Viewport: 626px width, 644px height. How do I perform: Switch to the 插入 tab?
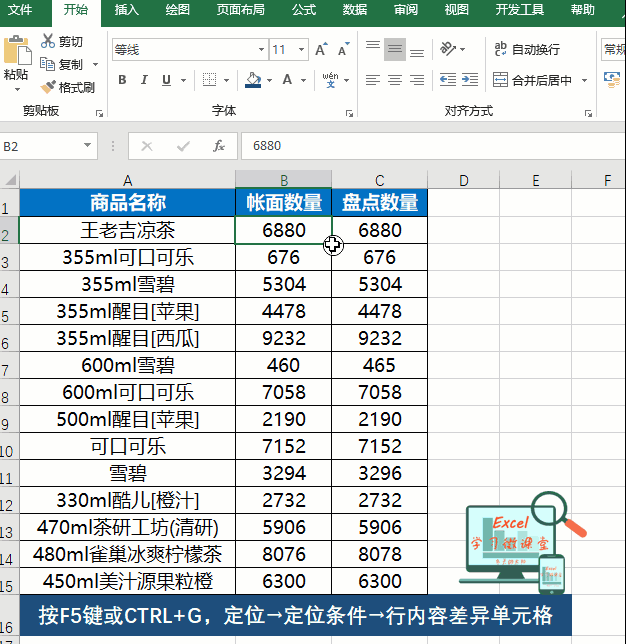coord(127,9)
